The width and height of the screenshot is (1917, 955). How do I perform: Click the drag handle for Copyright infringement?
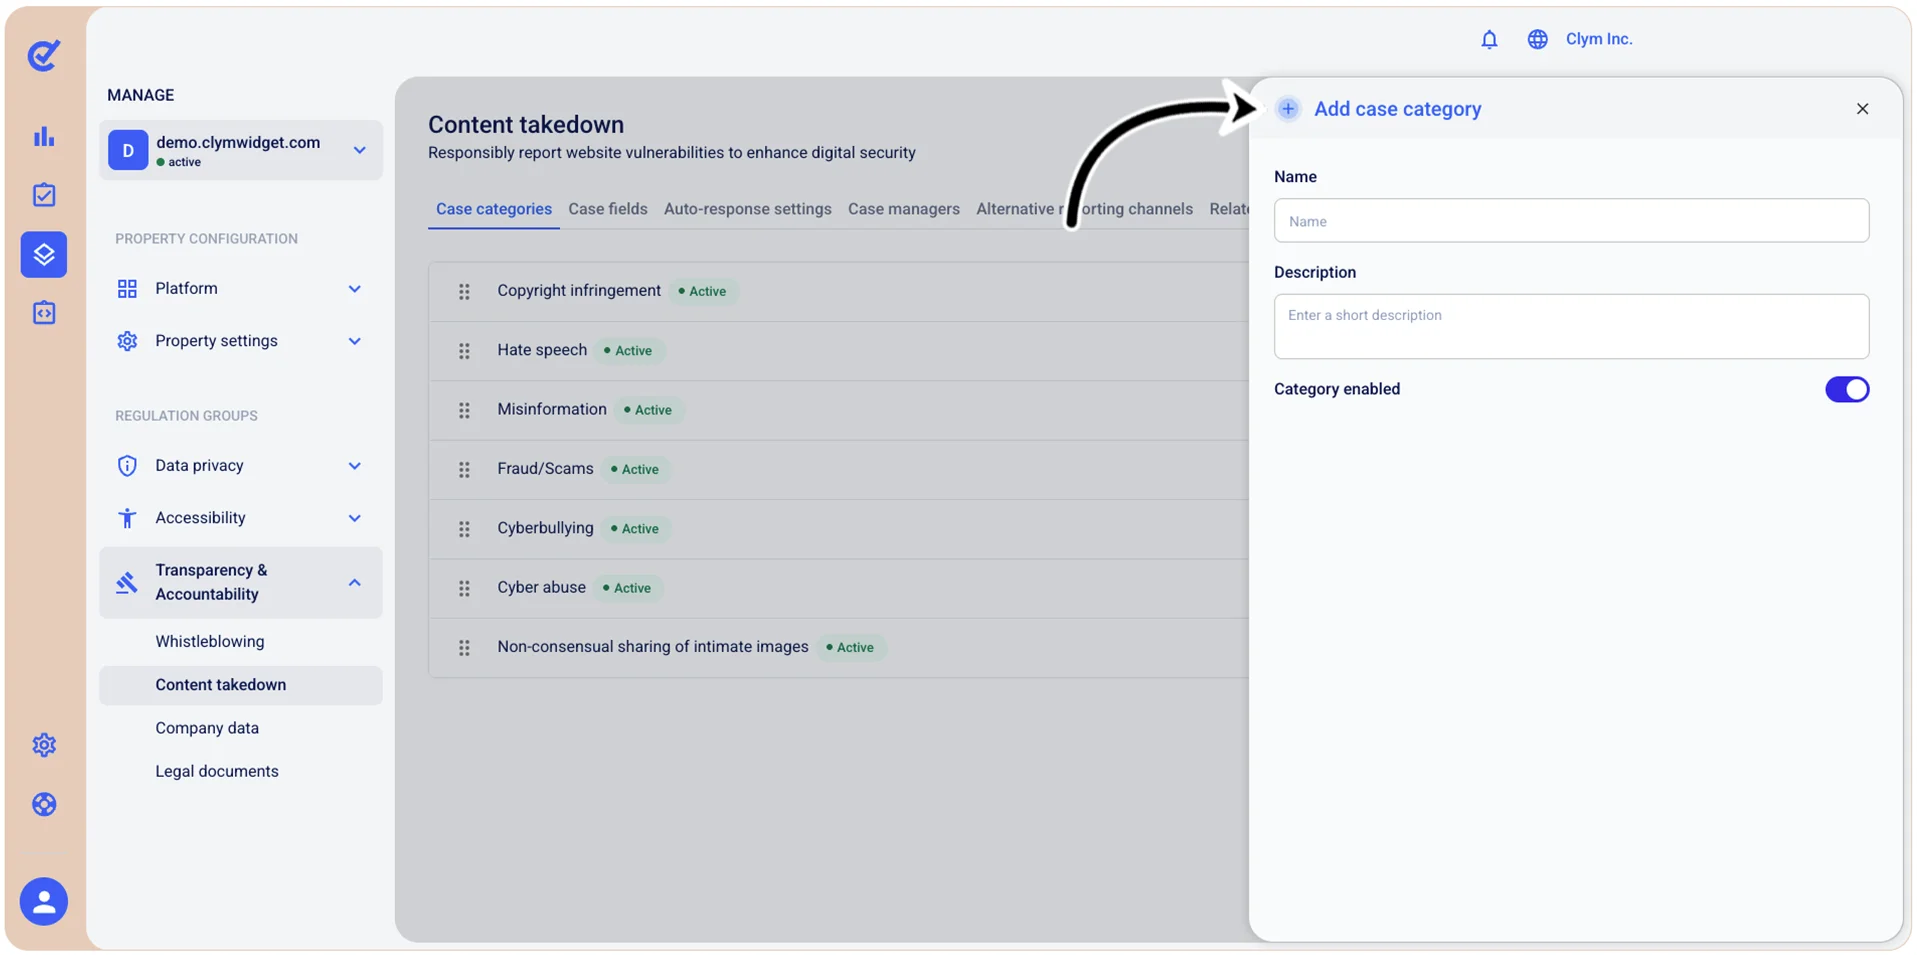point(464,291)
